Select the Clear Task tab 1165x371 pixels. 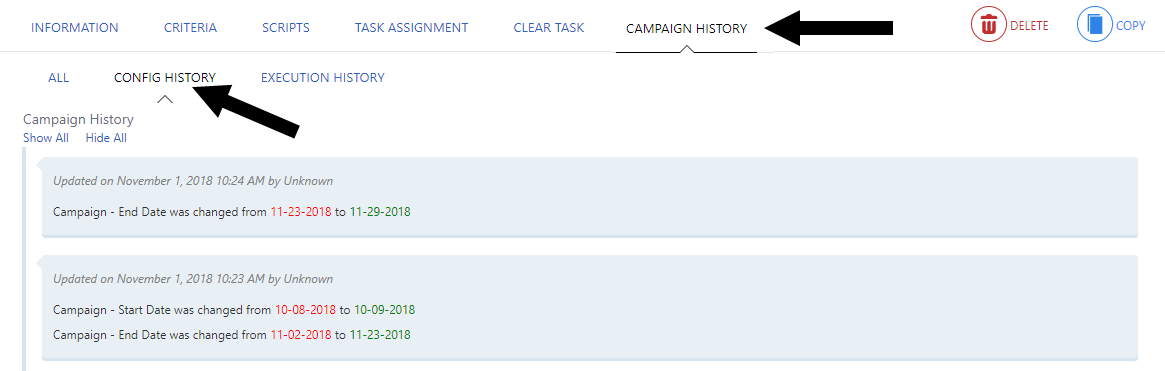coord(548,28)
